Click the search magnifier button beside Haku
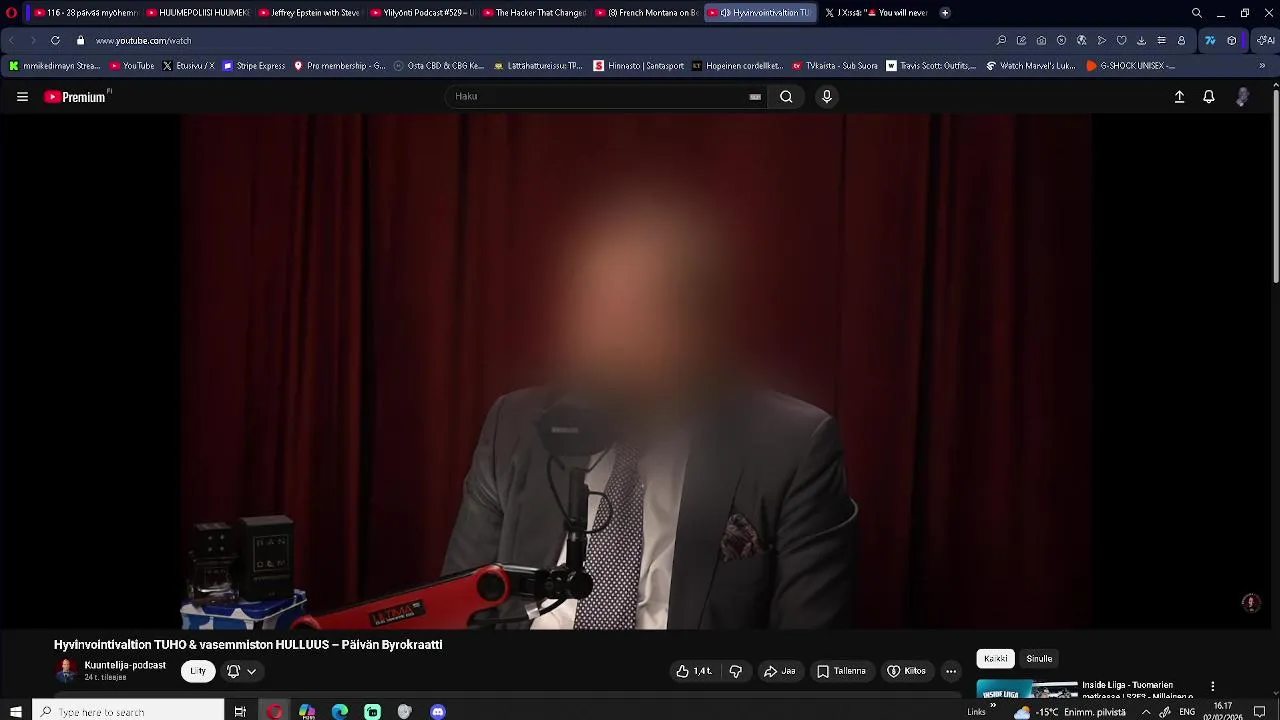1280x720 pixels. (x=786, y=97)
